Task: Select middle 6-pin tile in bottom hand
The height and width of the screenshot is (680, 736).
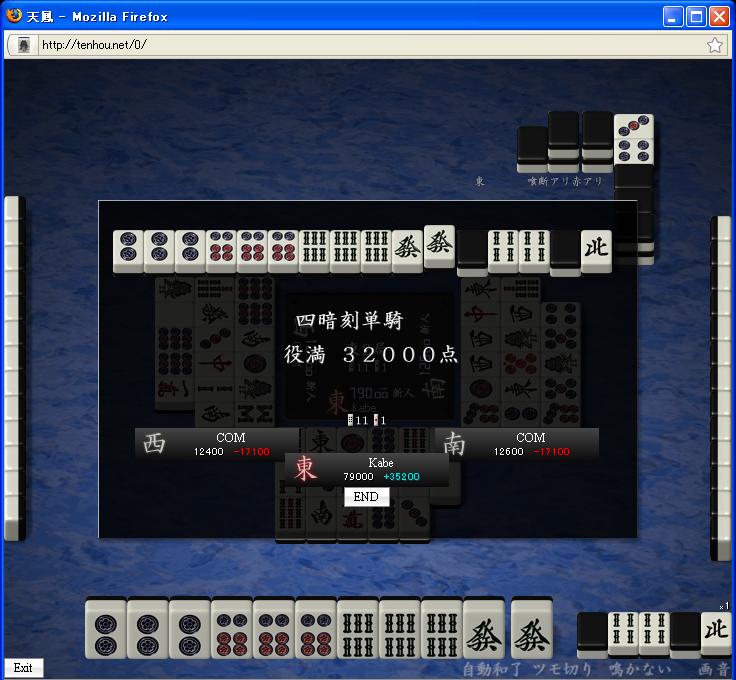Action: [274, 629]
